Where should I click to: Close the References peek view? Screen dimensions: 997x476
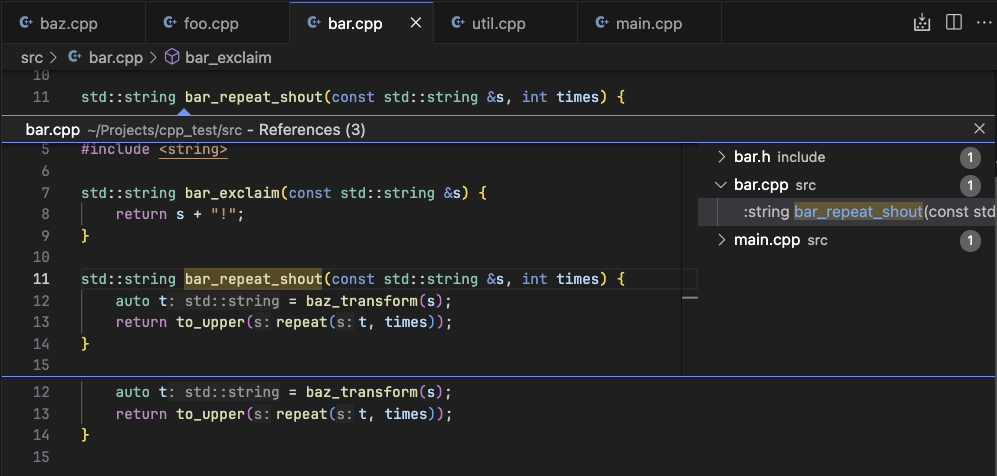[x=980, y=129]
